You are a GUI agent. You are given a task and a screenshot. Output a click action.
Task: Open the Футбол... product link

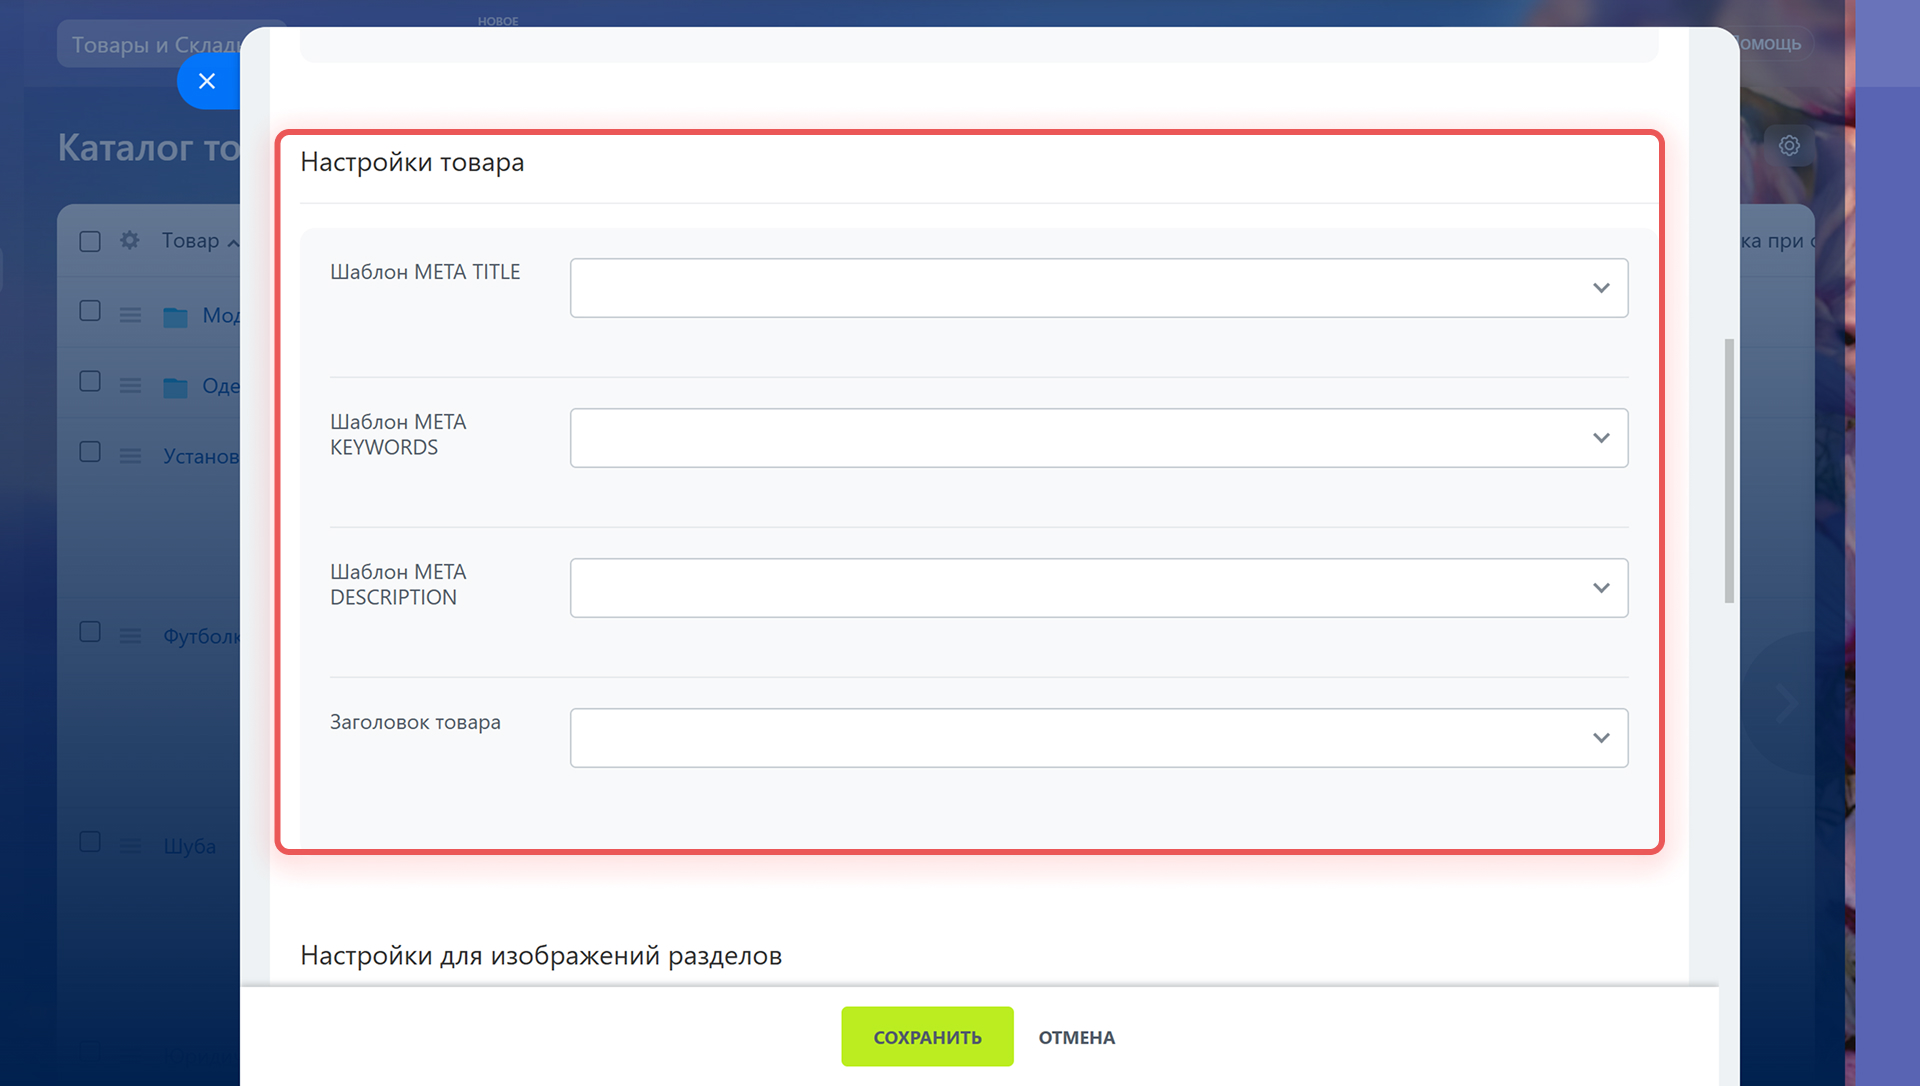[201, 636]
